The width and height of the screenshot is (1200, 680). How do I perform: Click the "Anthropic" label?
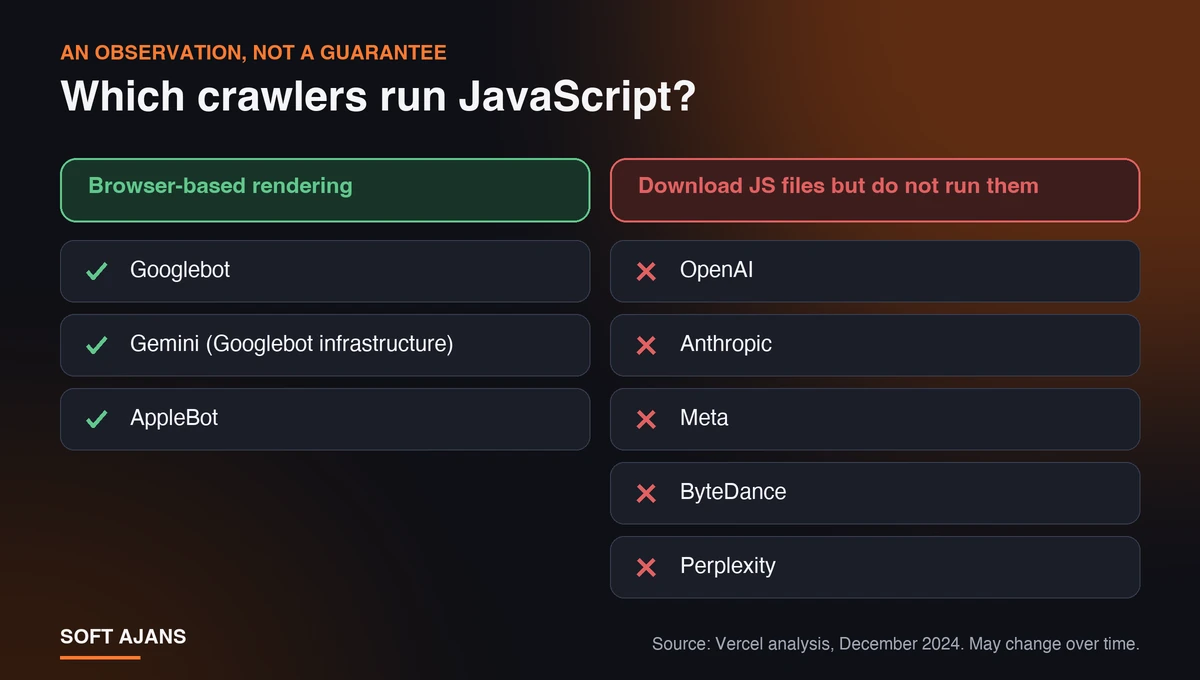pos(726,344)
